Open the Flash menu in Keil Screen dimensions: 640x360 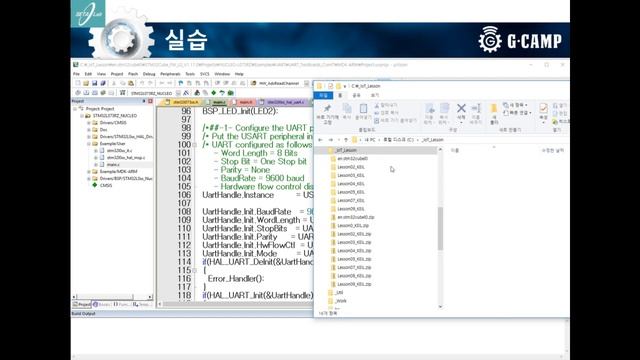point(133,74)
